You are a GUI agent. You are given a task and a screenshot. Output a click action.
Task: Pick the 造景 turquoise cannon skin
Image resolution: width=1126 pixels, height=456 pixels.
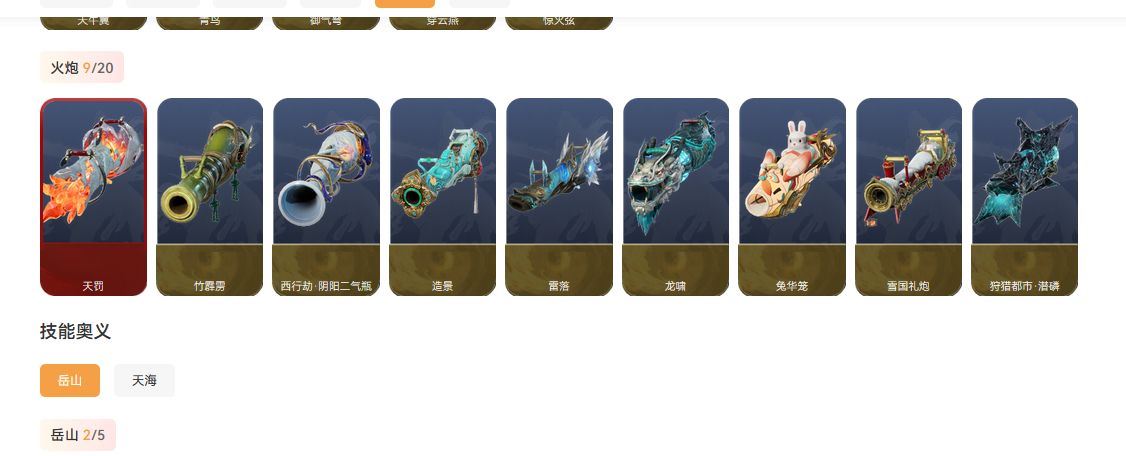tap(442, 197)
